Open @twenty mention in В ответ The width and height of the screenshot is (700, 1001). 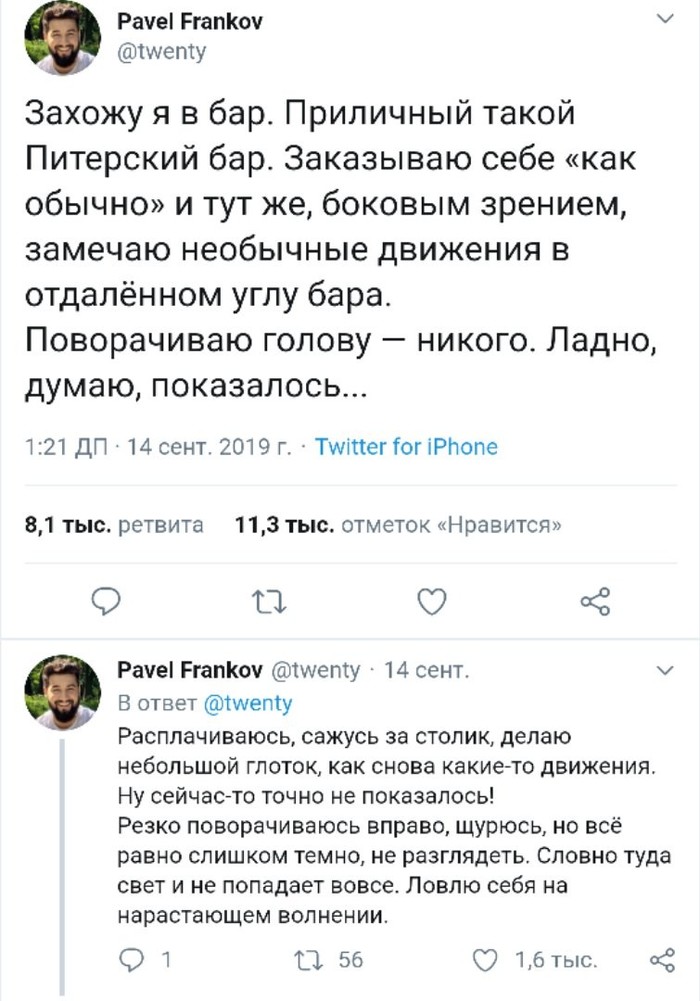tap(248, 703)
